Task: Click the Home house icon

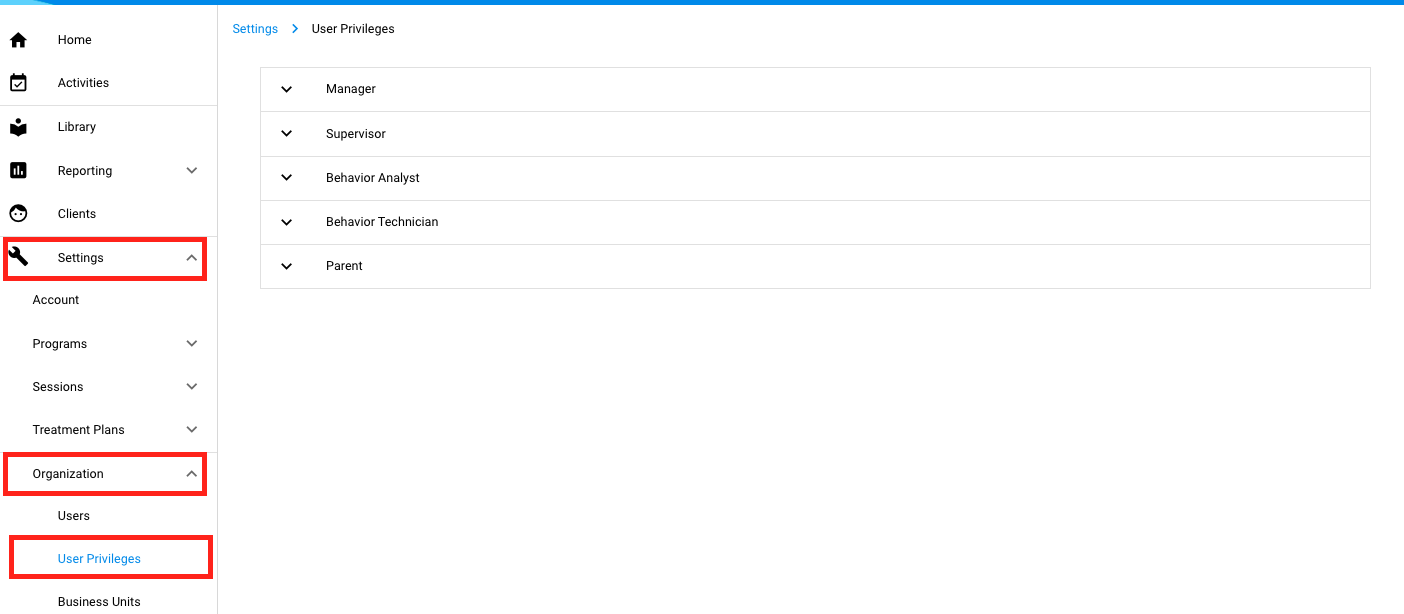Action: [x=18, y=40]
